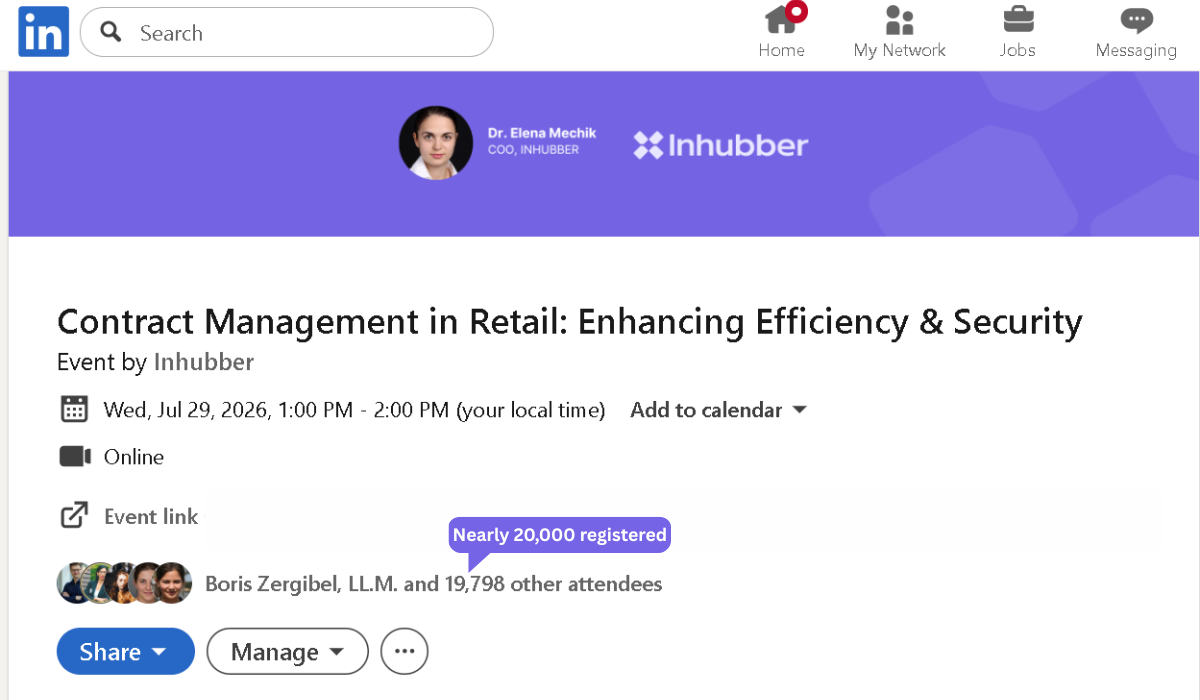Open the My Network tab
Viewport: 1200px width, 700px height.
900,32
